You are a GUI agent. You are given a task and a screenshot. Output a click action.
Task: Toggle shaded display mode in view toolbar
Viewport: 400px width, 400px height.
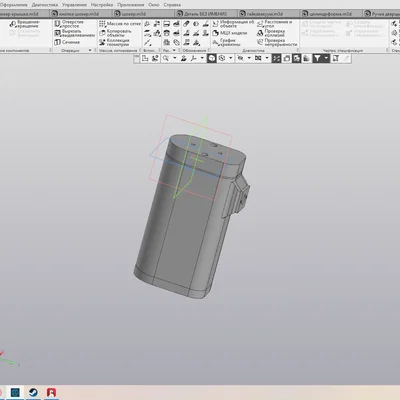coord(212,58)
